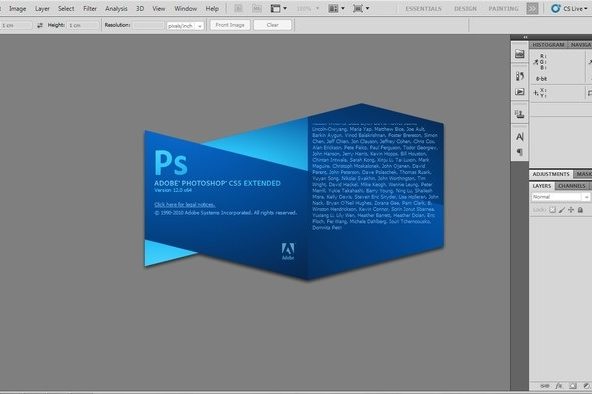The width and height of the screenshot is (592, 394).
Task: Click the RGB eyedropper icon in Info panel
Action: point(535,62)
